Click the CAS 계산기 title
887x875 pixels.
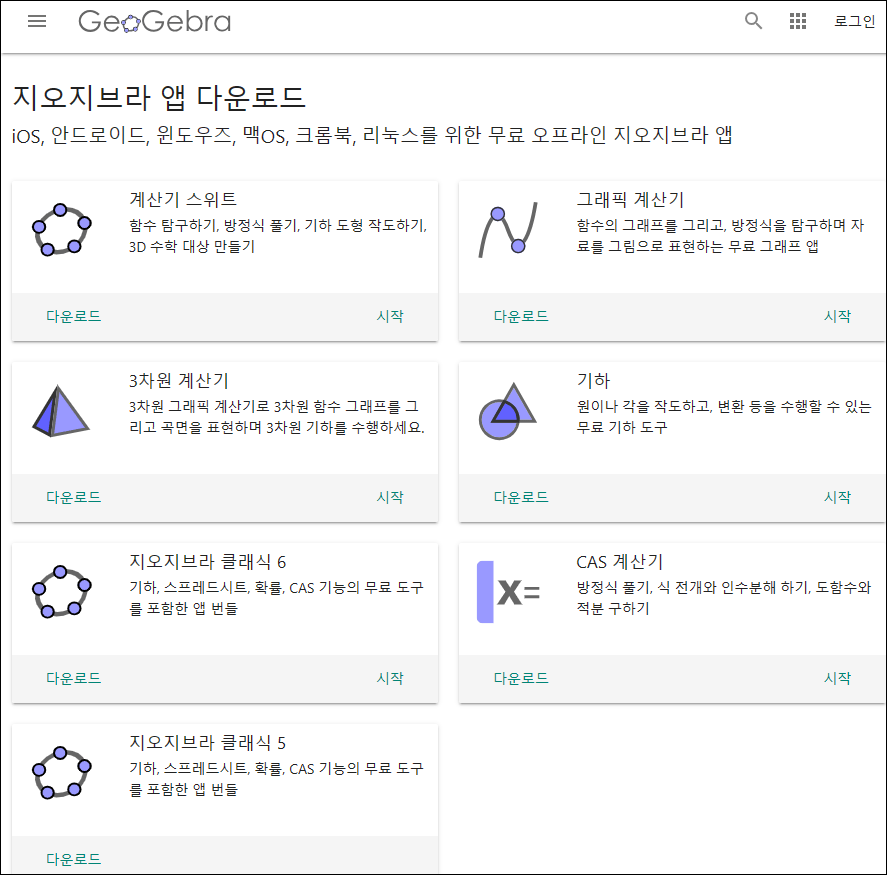tap(619, 562)
